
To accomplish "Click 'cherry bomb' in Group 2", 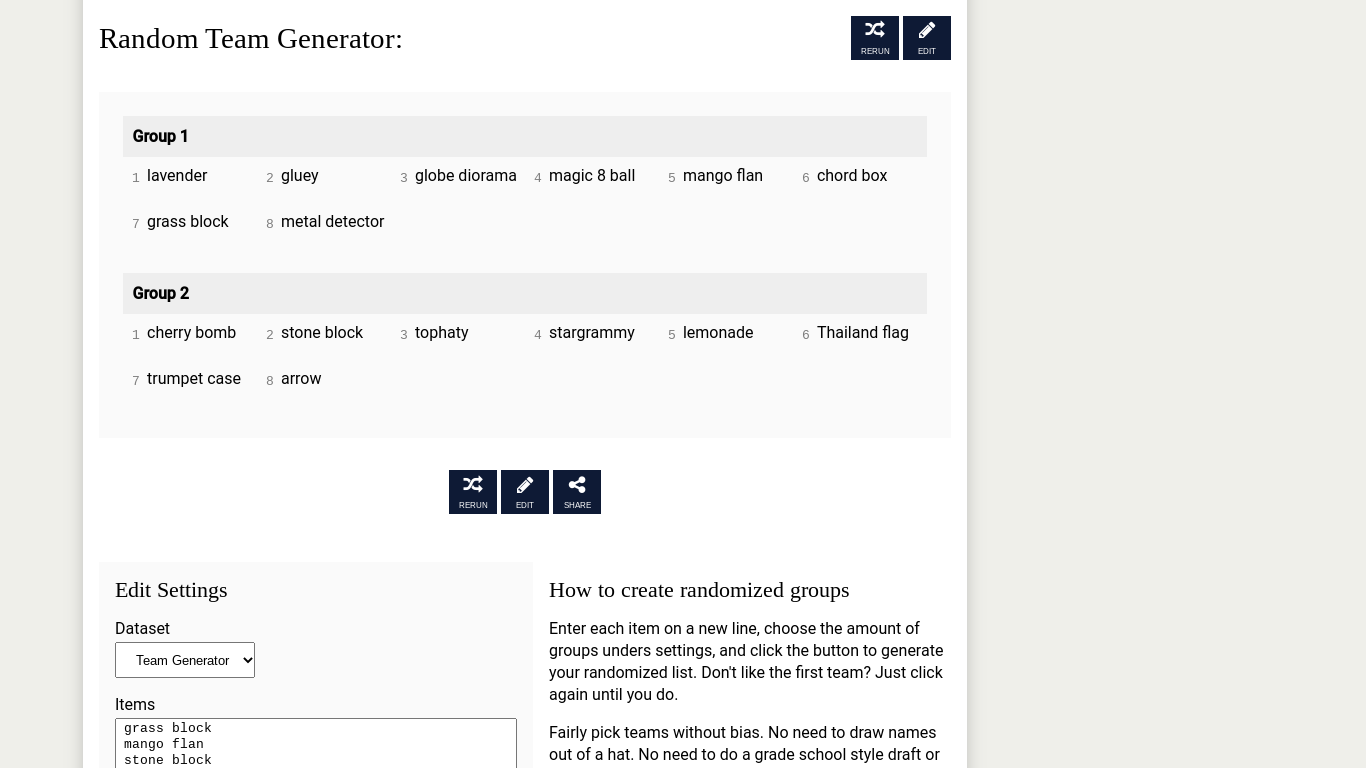I will pyautogui.click(x=191, y=333).
